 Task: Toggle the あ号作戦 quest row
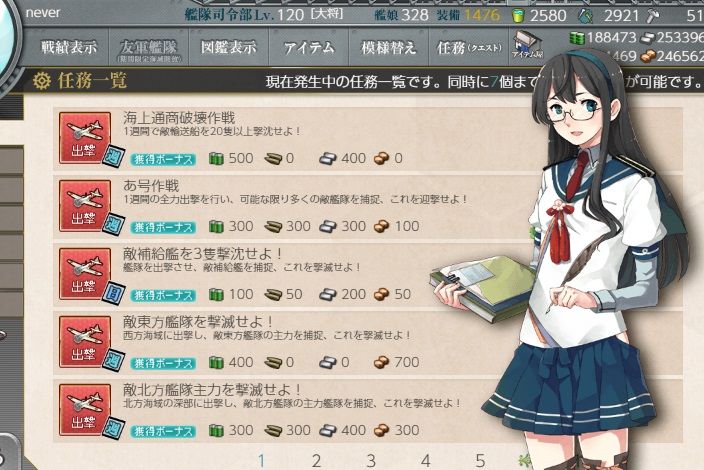(368, 206)
